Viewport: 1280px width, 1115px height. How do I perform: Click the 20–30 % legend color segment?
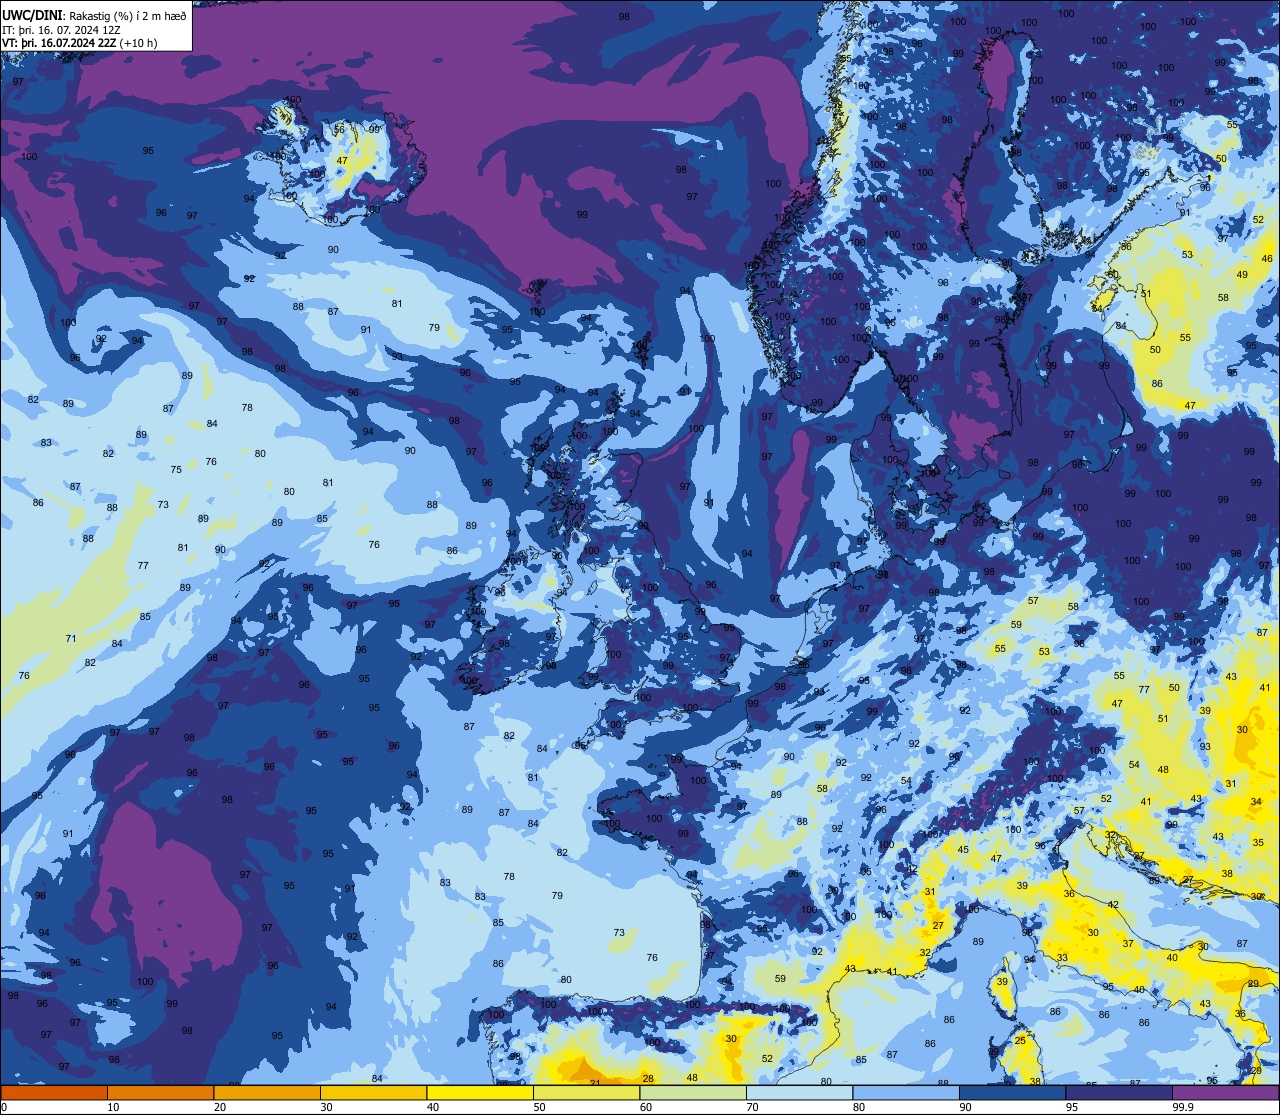click(x=267, y=1092)
